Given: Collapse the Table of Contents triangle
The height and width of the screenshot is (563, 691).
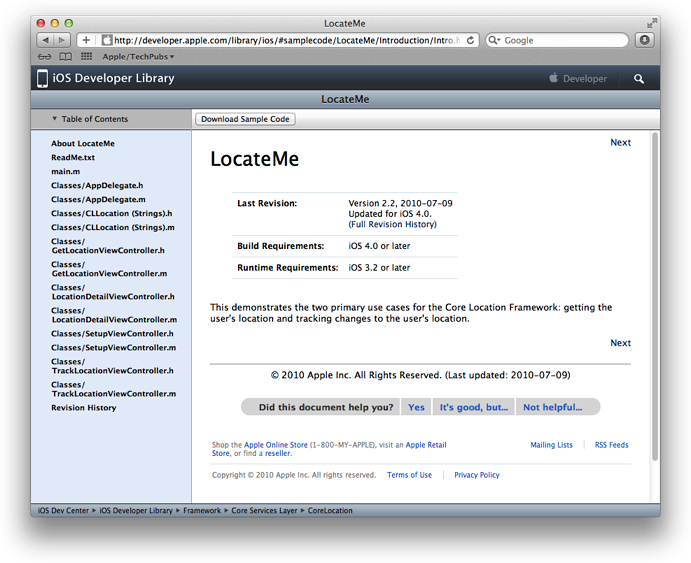Looking at the screenshot, I should 55,119.
